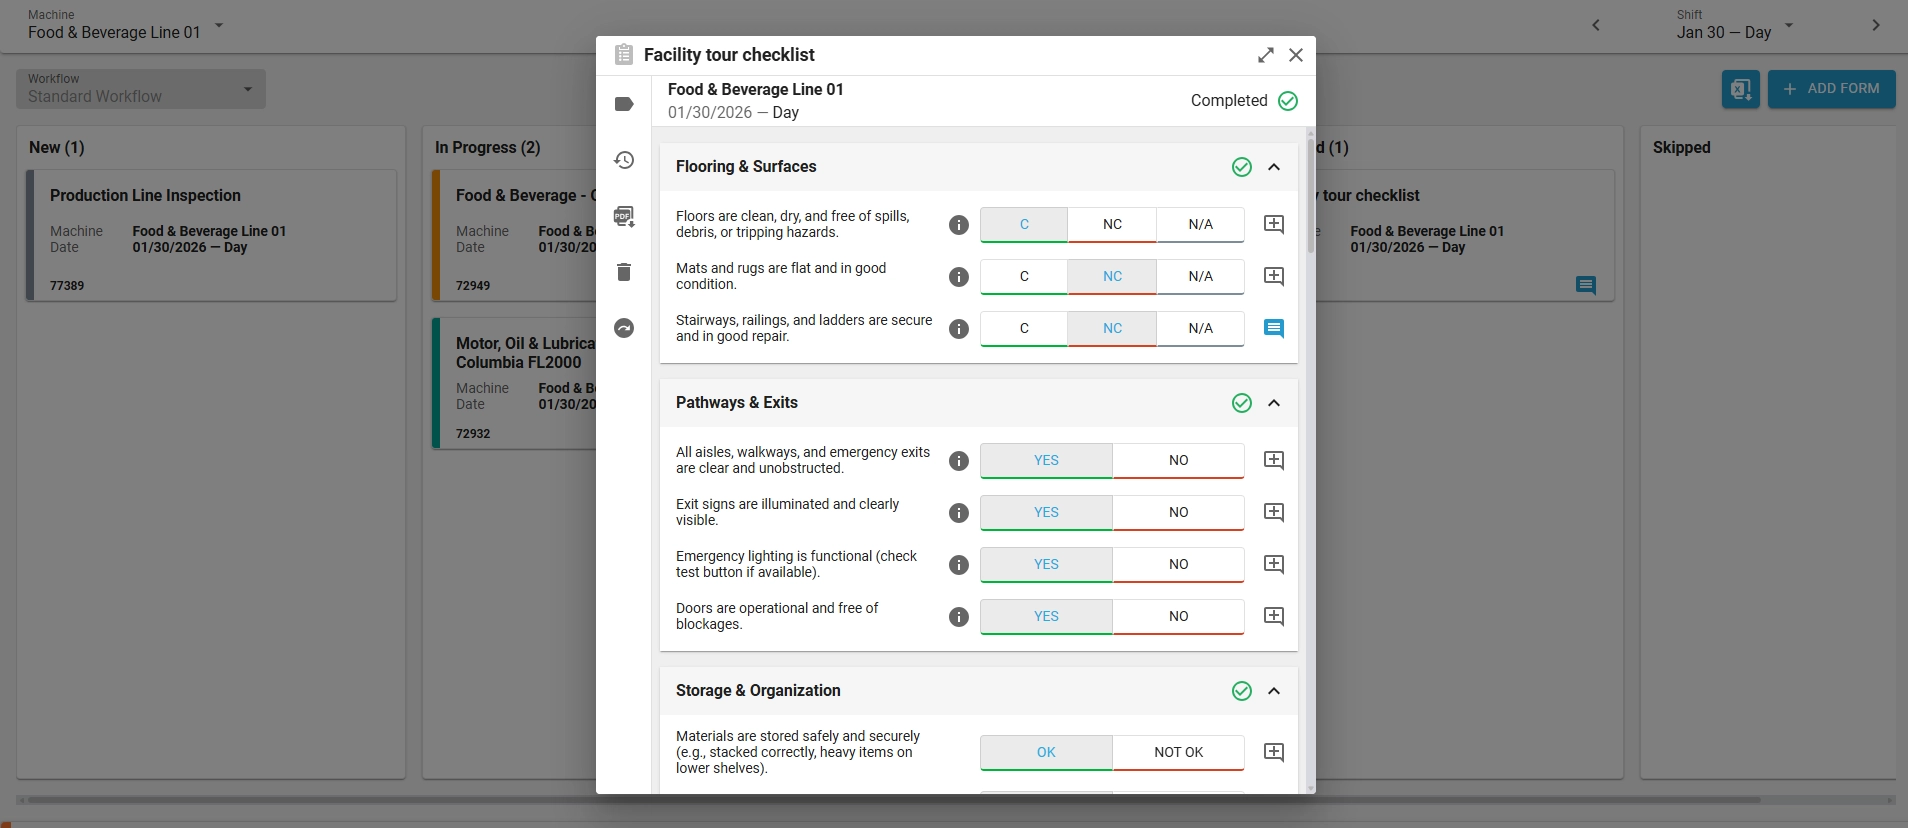Viewport: 1908px width, 828px height.
Task: Click the ADD FORM button
Action: point(1831,89)
